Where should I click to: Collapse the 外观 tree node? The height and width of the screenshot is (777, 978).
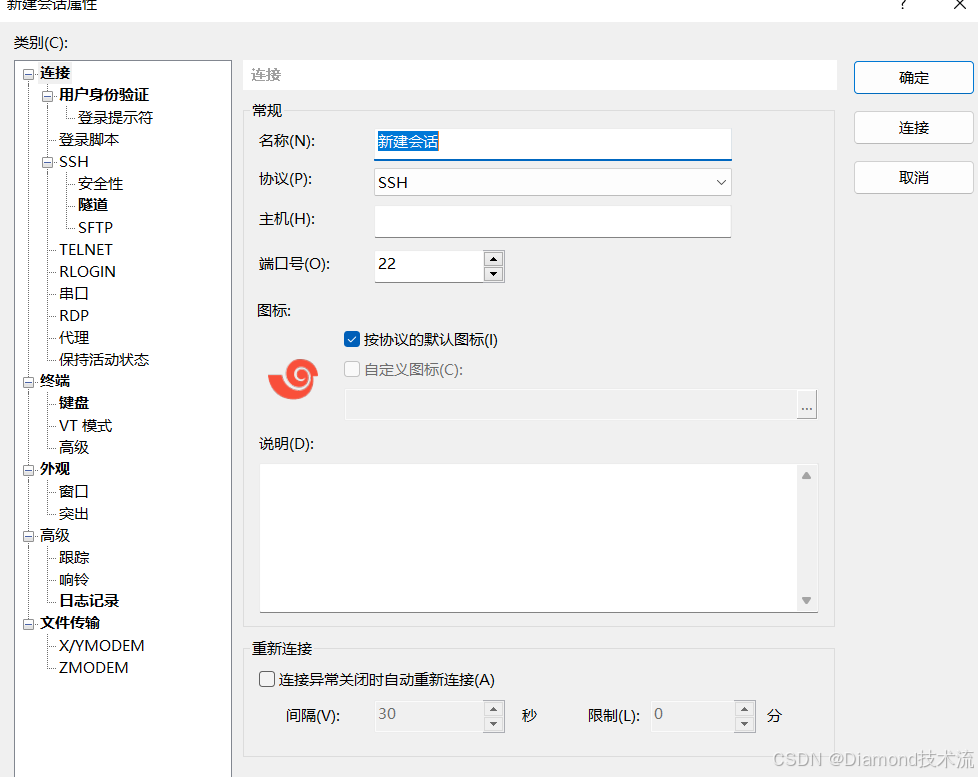(x=29, y=470)
